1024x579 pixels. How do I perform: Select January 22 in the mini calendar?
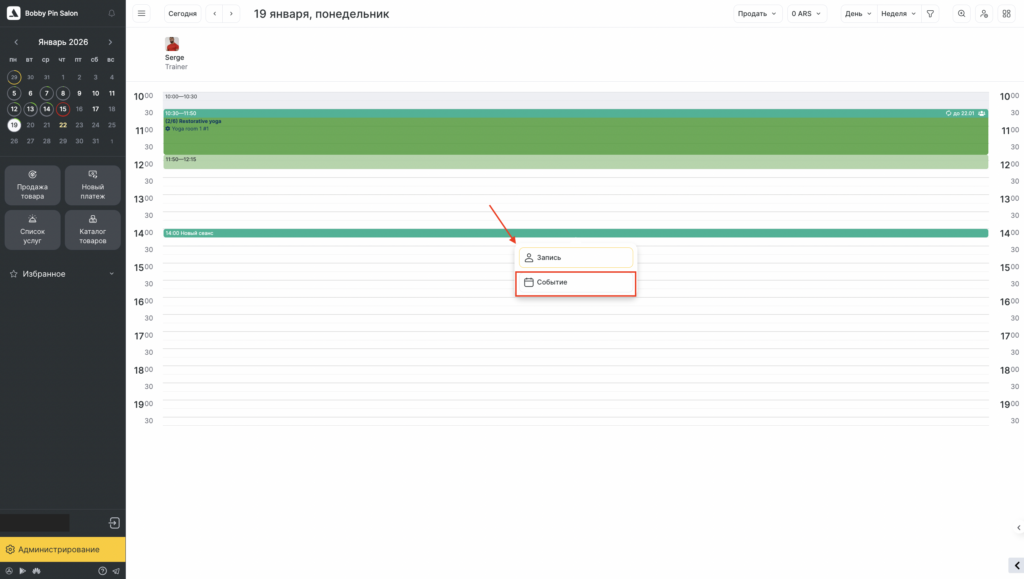pyautogui.click(x=63, y=125)
